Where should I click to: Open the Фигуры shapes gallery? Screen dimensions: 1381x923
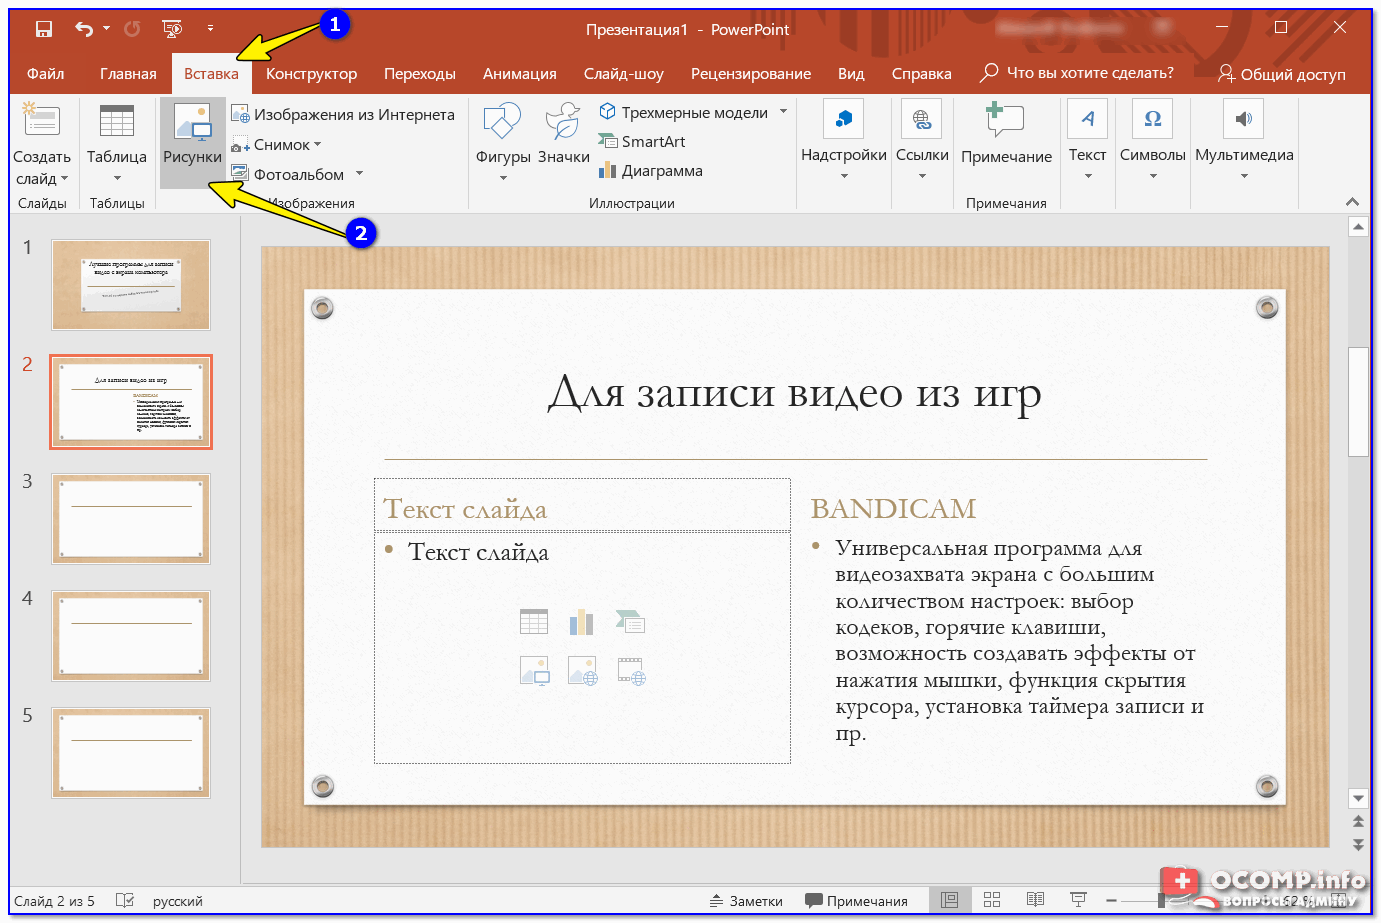point(503,143)
